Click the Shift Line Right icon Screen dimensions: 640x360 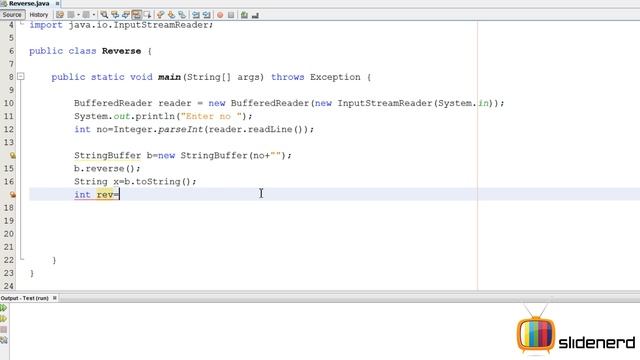click(x=207, y=15)
